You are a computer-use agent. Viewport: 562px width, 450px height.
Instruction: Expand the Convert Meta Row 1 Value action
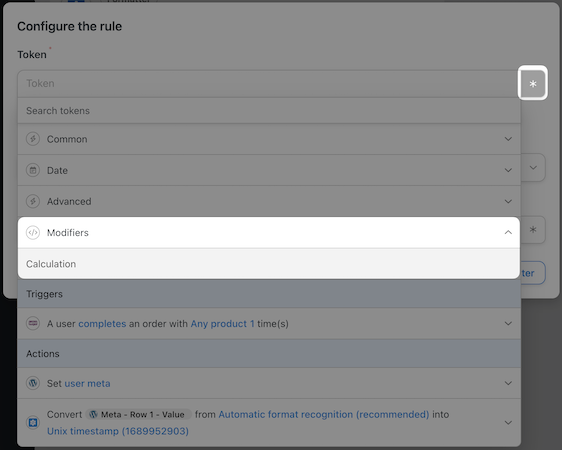pos(508,422)
